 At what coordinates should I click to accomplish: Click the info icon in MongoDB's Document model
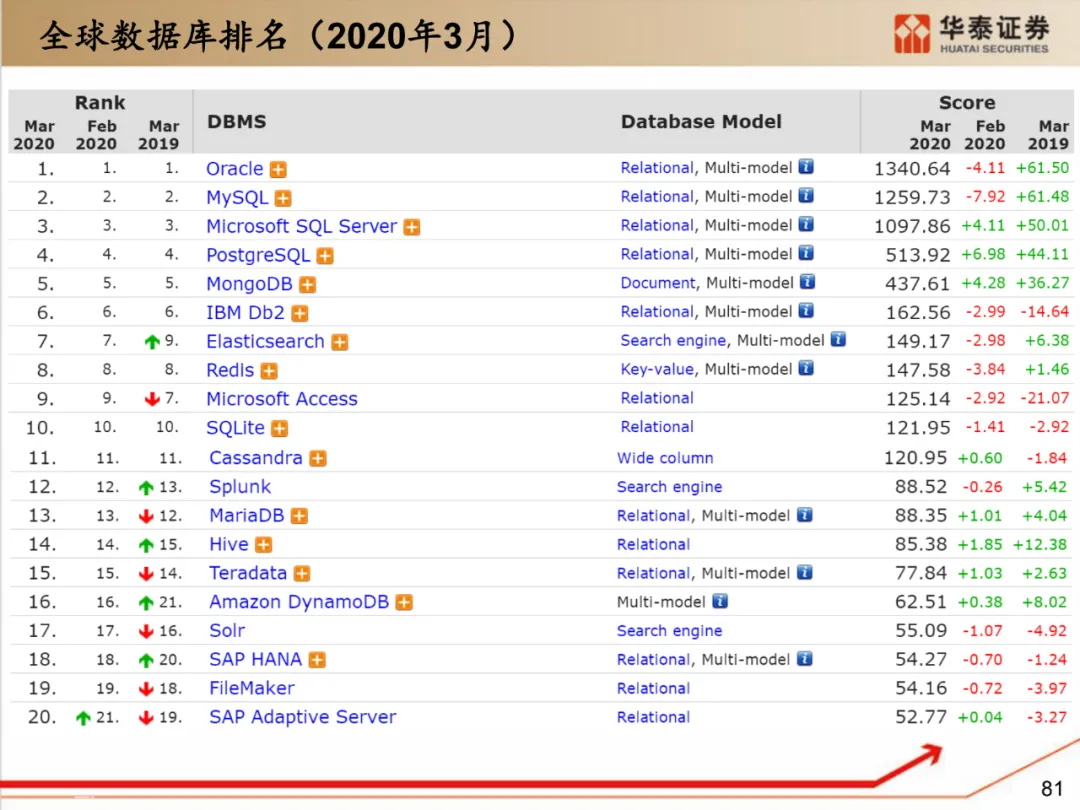[x=807, y=282]
